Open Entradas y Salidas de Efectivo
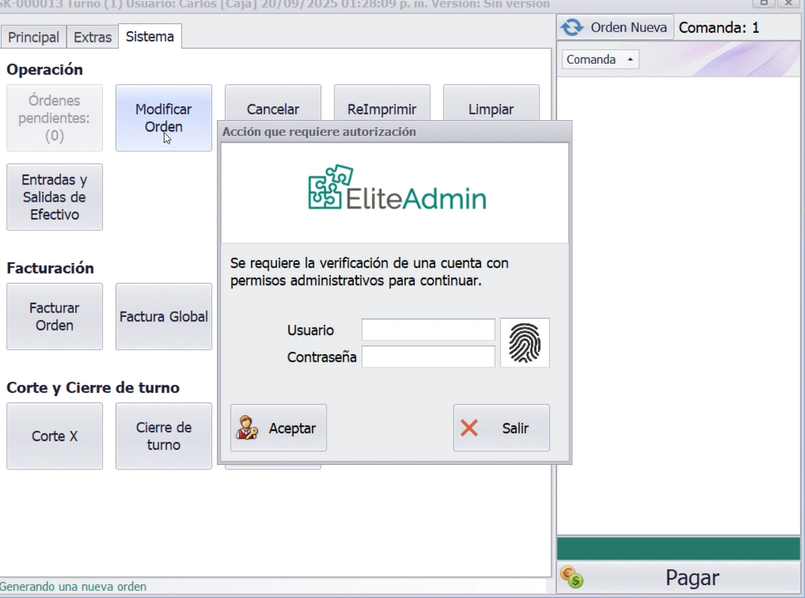 pyautogui.click(x=54, y=197)
